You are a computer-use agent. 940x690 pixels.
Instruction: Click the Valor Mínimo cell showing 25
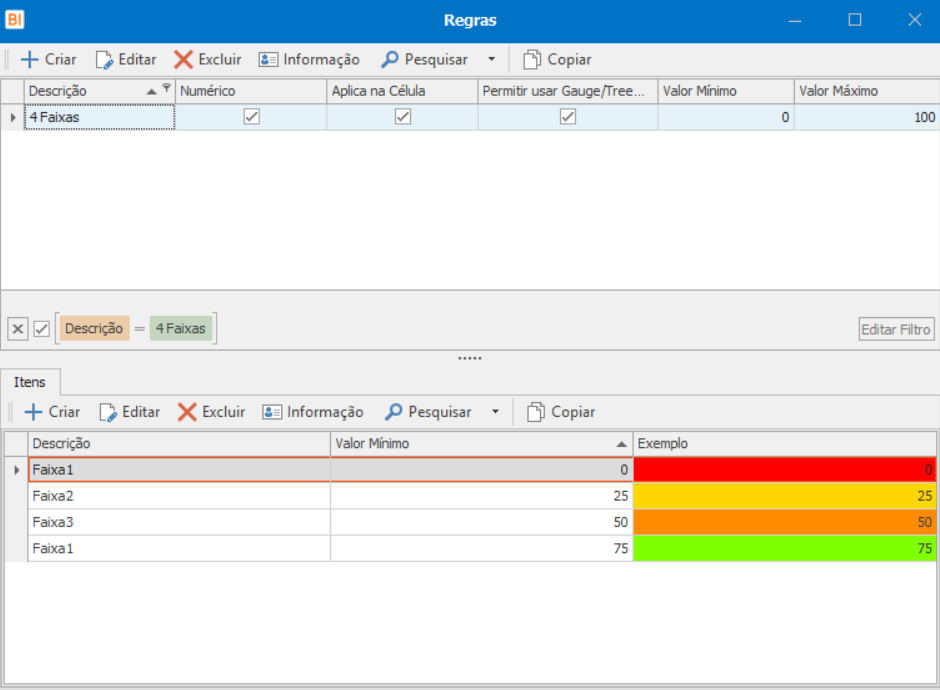481,496
